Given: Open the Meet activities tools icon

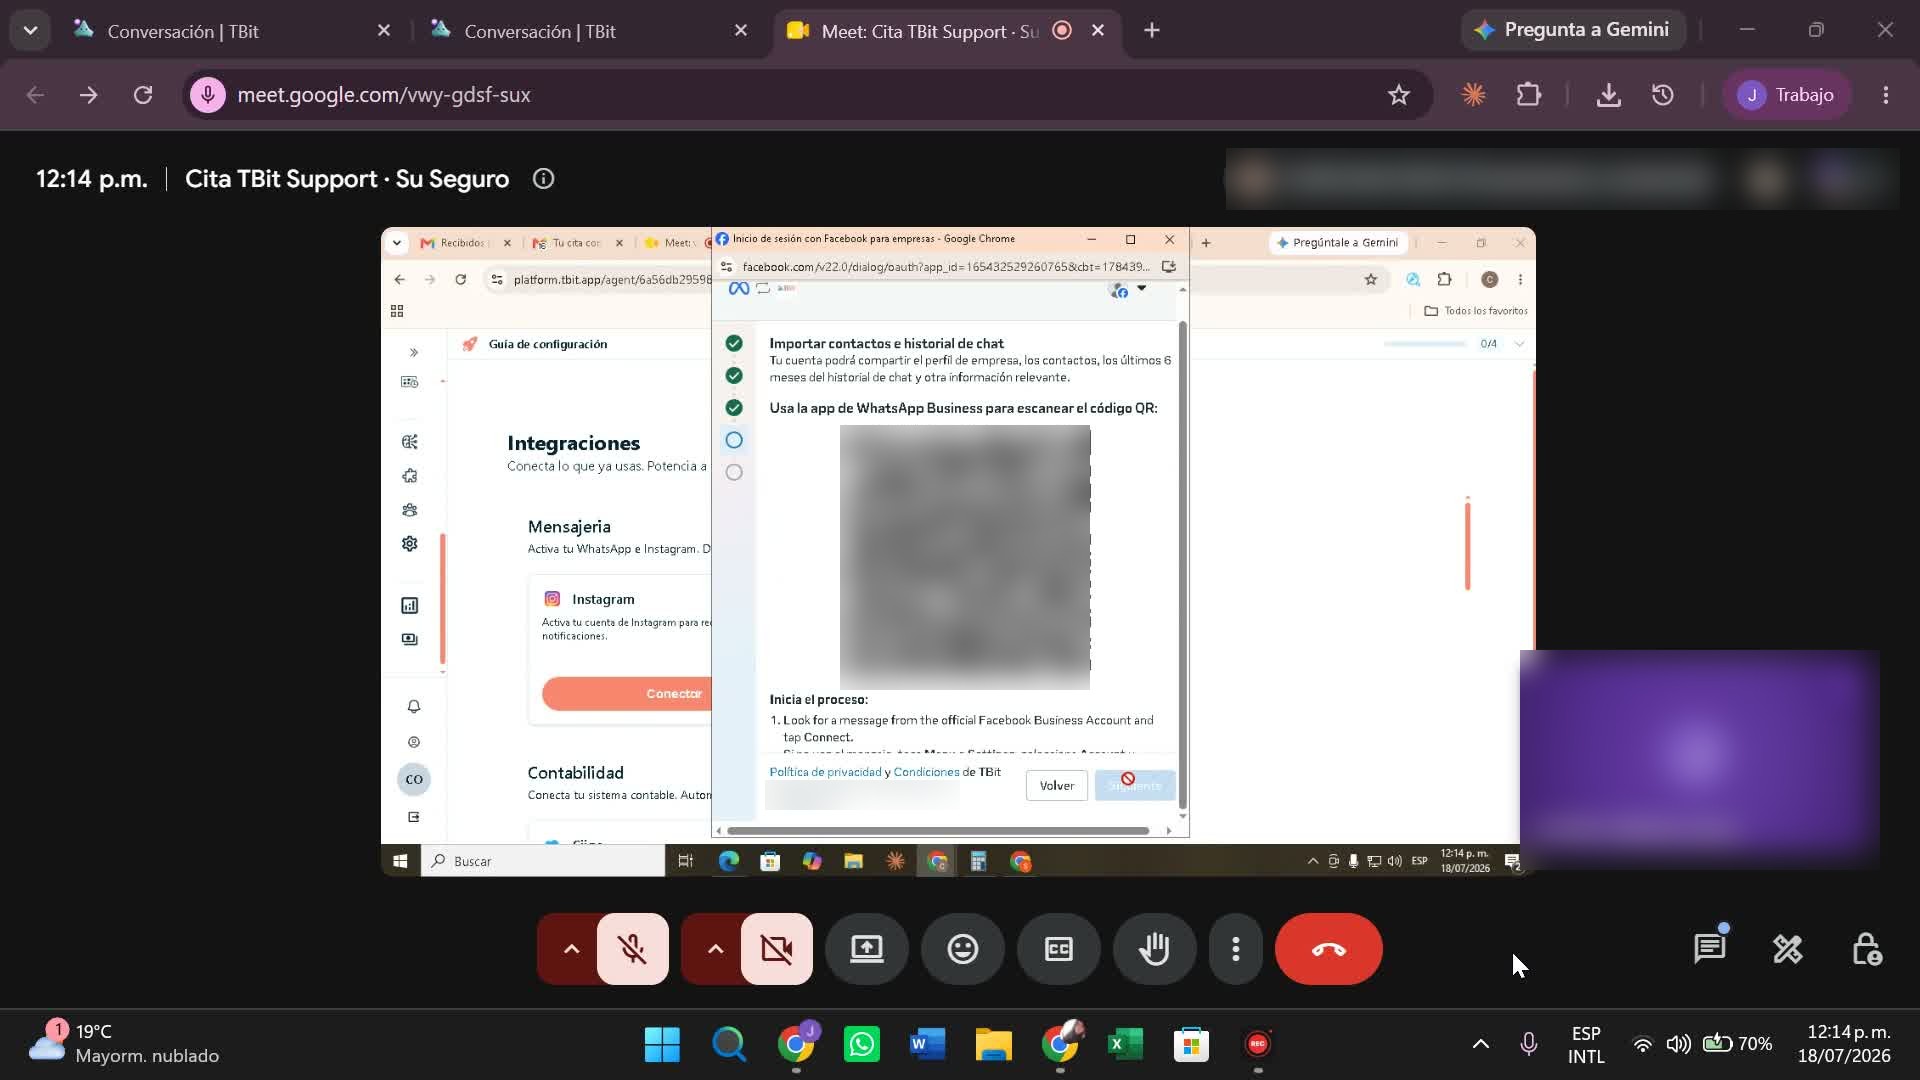Looking at the screenshot, I should pos(1787,949).
